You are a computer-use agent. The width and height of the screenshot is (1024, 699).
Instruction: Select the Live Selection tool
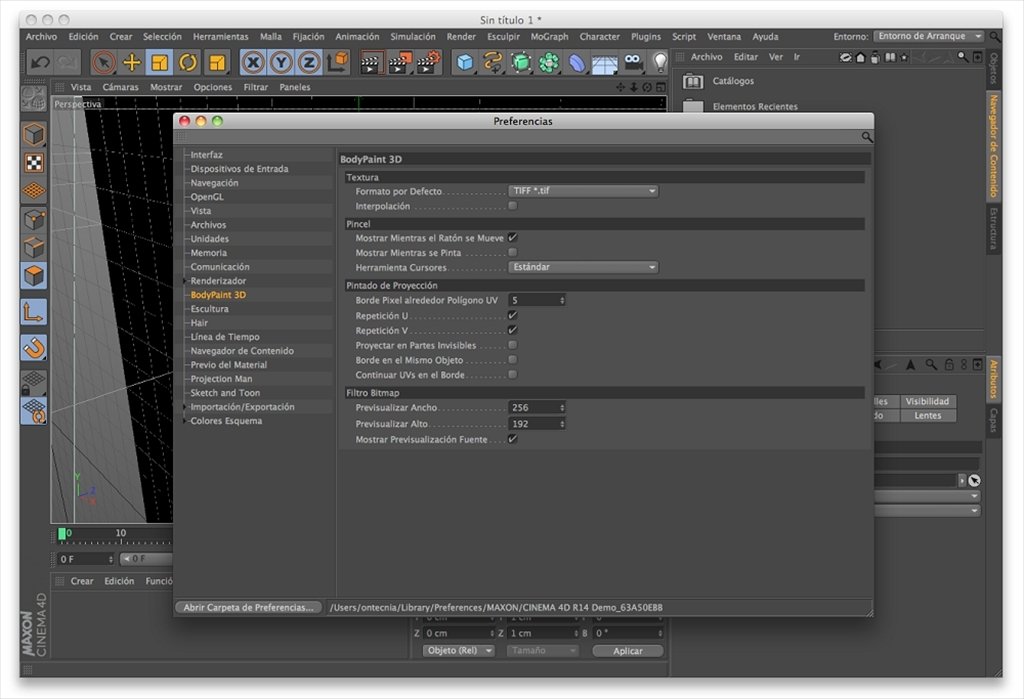coord(103,63)
